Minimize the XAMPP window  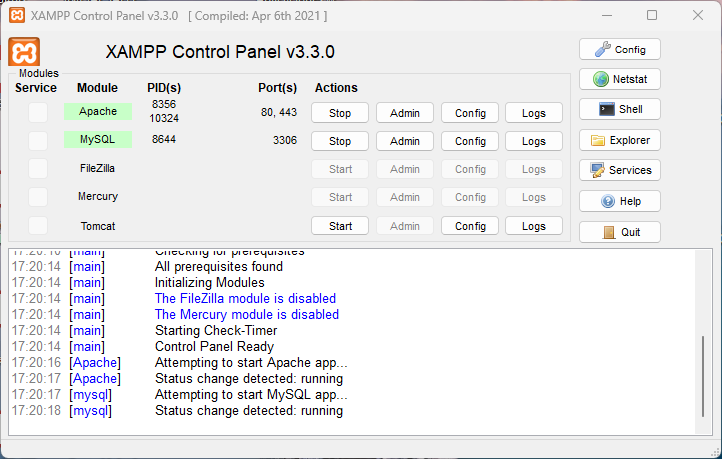tap(607, 15)
